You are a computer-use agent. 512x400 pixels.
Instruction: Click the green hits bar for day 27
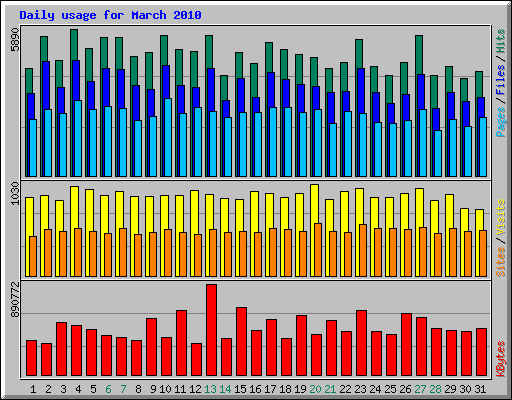pyautogui.click(x=419, y=54)
